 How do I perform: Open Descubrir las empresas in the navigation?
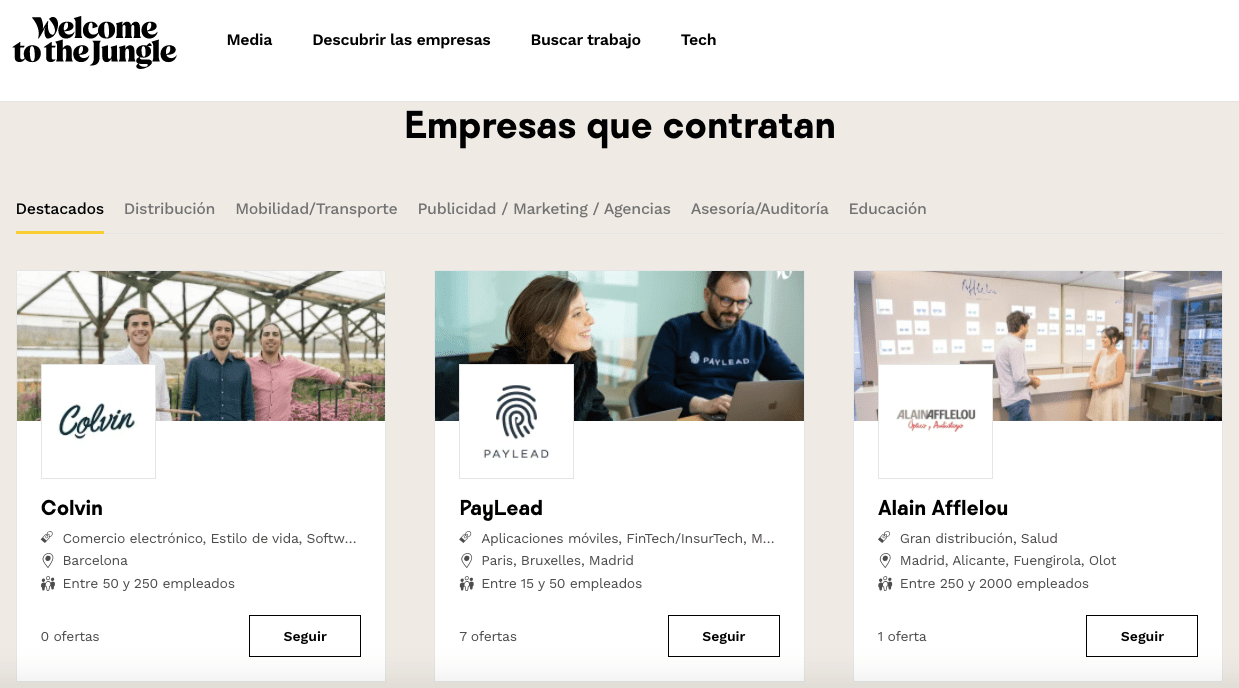(x=401, y=40)
